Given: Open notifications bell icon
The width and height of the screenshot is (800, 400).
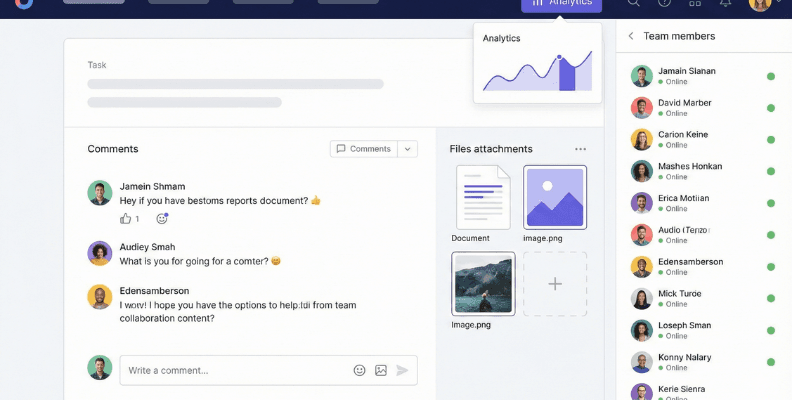Looking at the screenshot, I should pyautogui.click(x=726, y=3).
